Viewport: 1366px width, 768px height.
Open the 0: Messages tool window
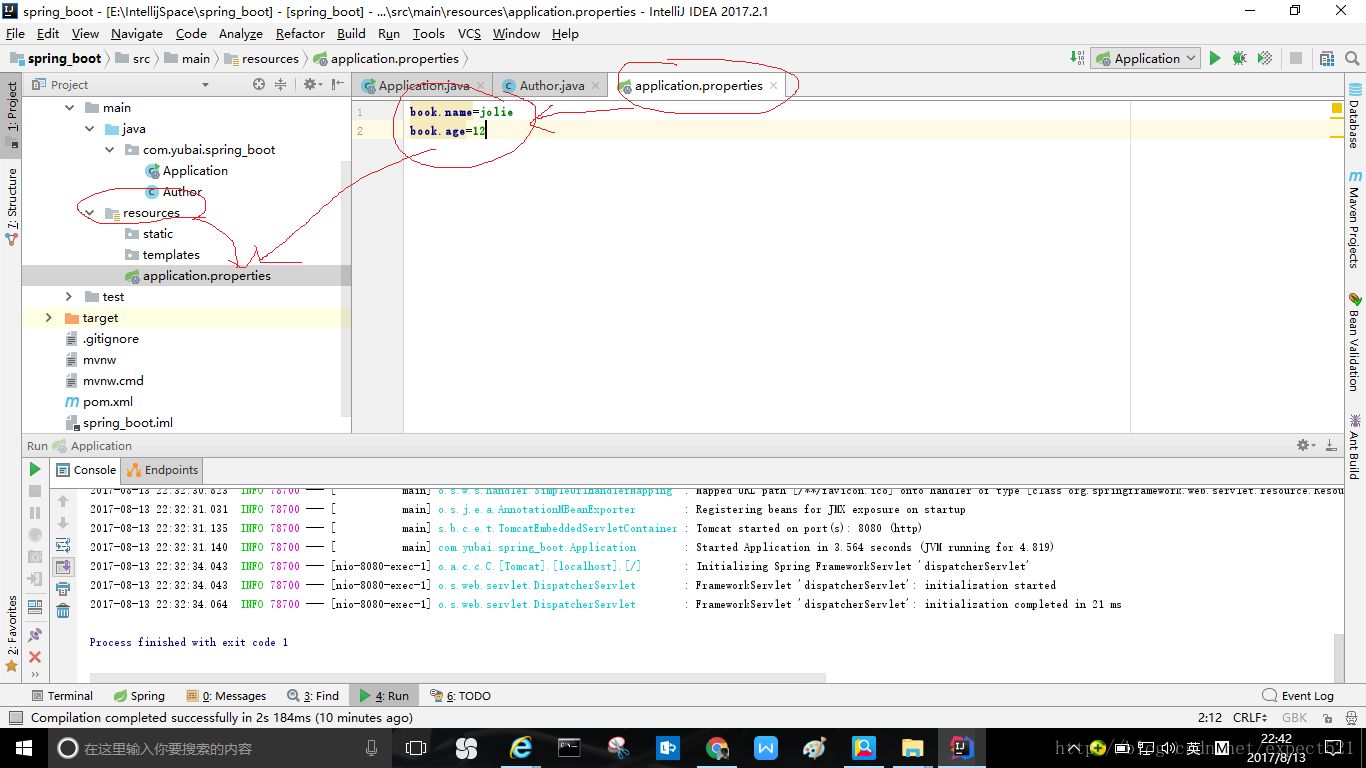(x=226, y=695)
